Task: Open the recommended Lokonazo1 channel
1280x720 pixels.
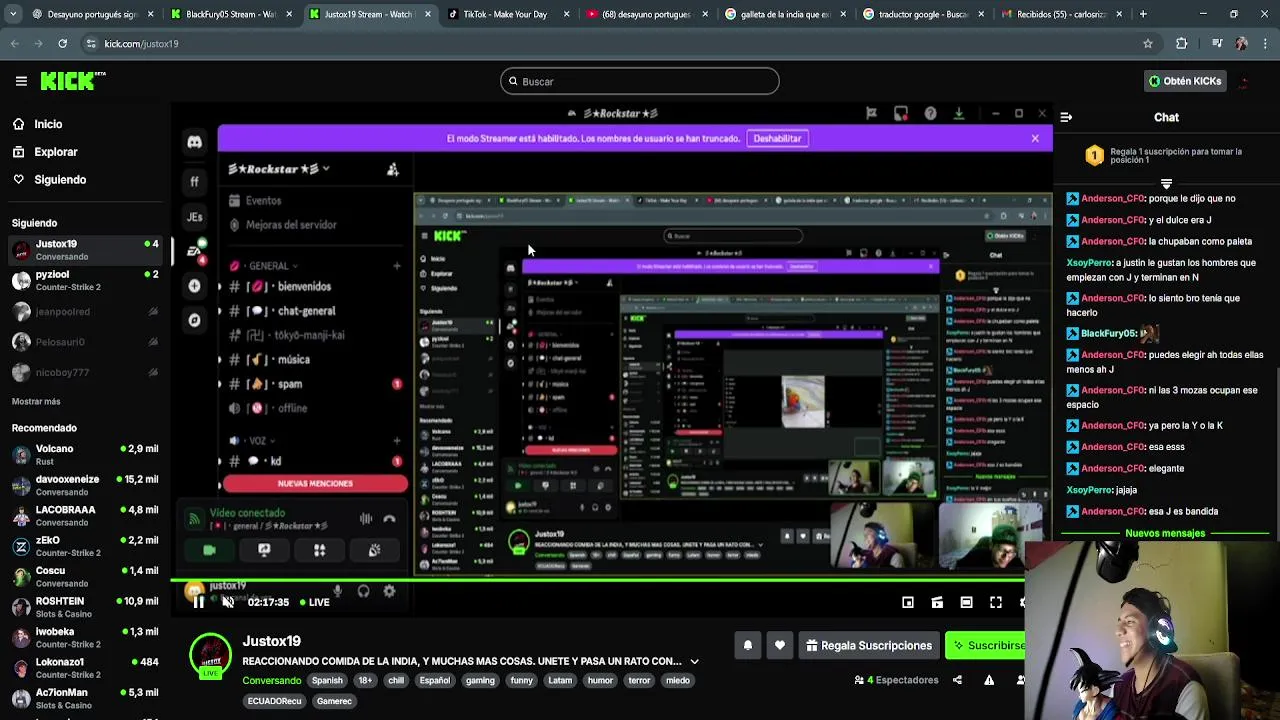Action: 84,668
